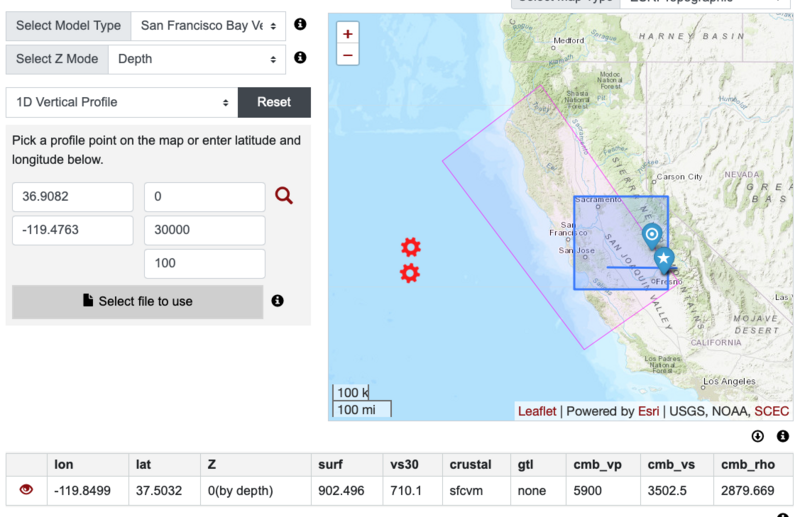
Task: Open the 1D Vertical Profile query-type dropdown
Action: pos(122,102)
